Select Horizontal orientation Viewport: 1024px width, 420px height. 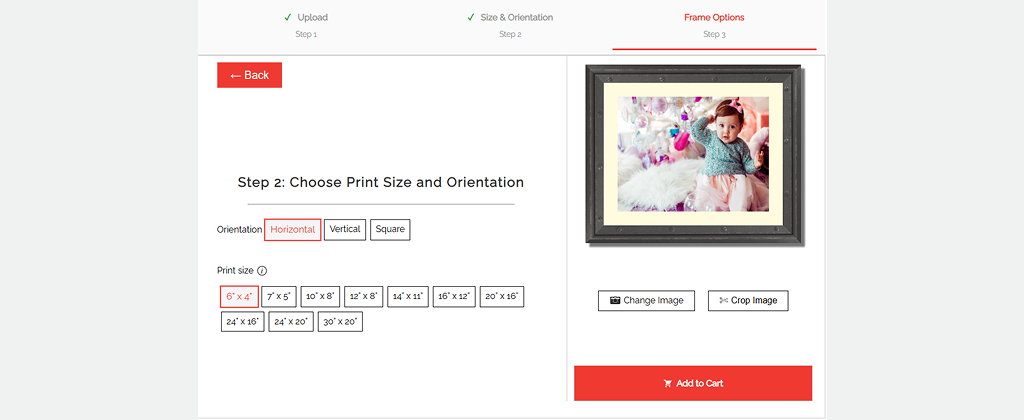(292, 230)
